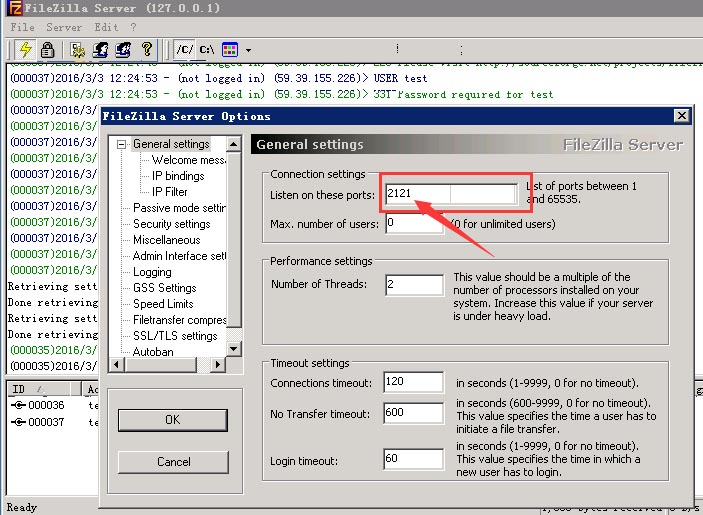Select General settings in options tree
703x515 pixels.
click(x=171, y=144)
